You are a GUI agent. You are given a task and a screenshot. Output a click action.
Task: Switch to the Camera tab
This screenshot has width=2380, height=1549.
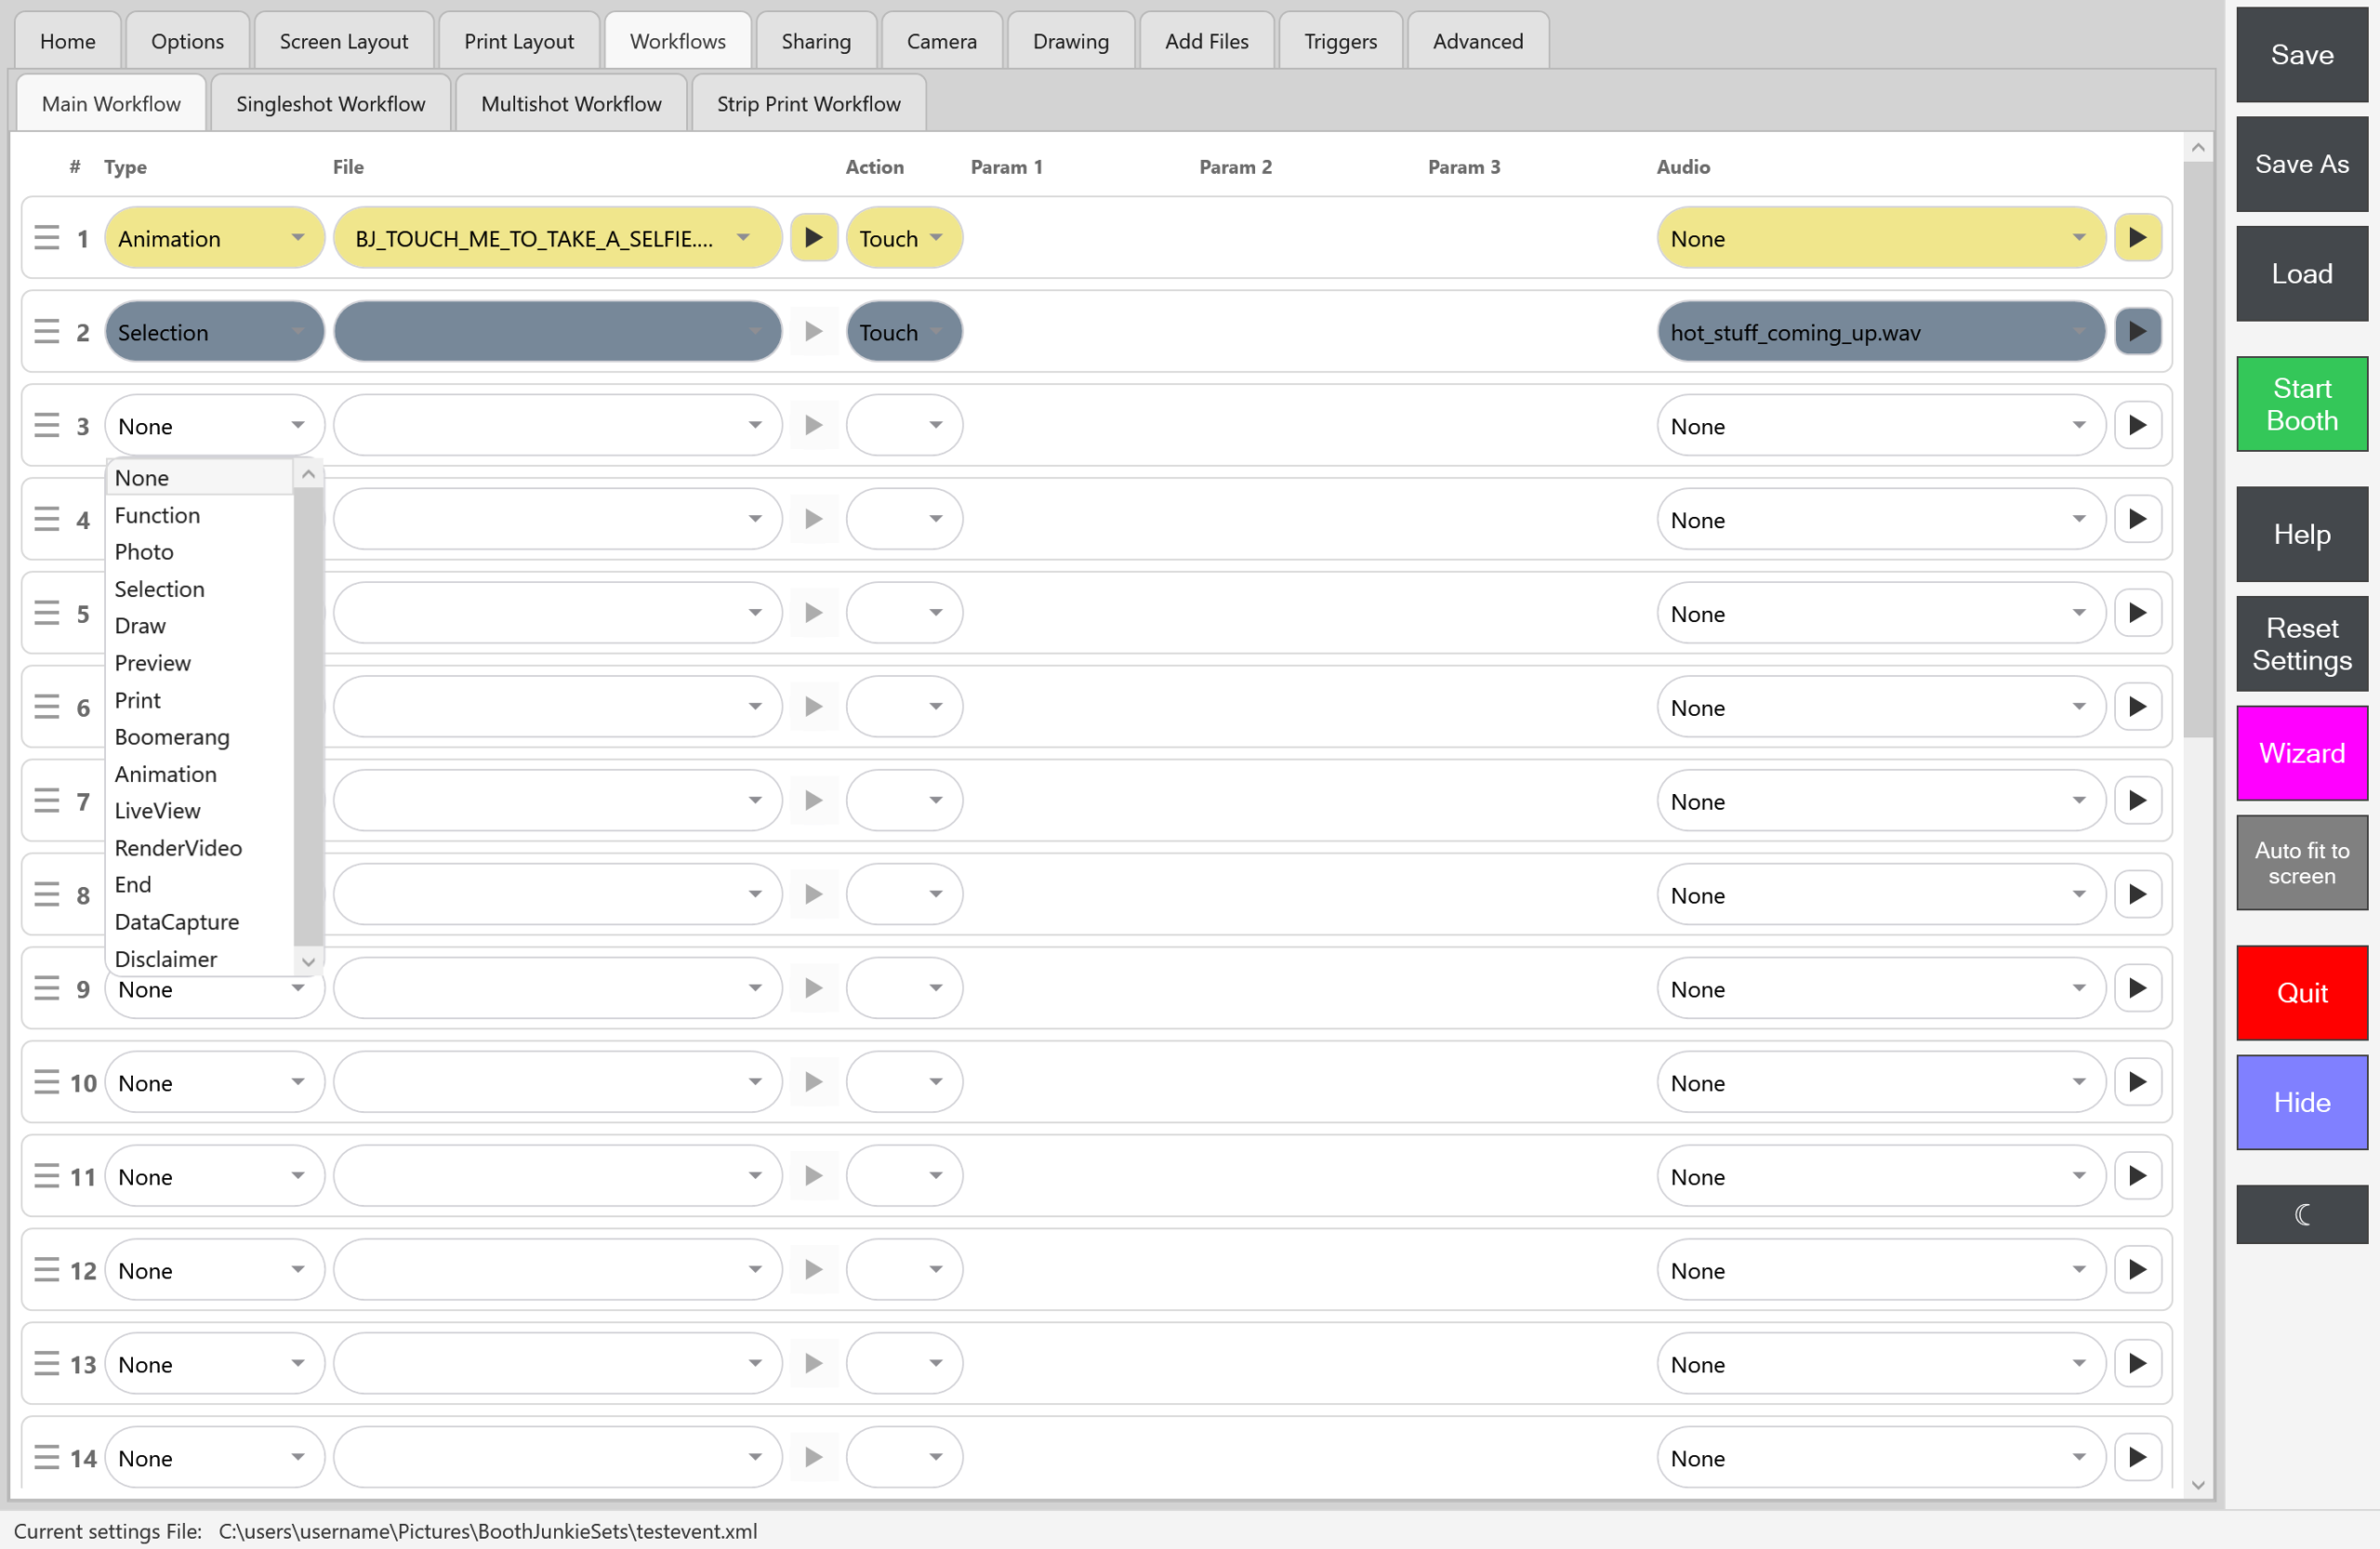pyautogui.click(x=941, y=41)
